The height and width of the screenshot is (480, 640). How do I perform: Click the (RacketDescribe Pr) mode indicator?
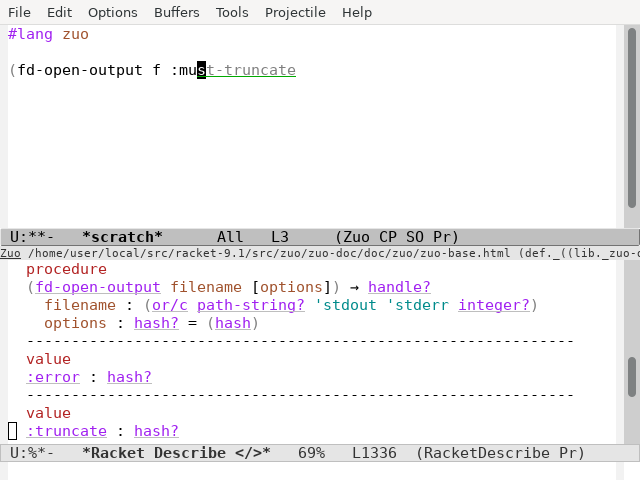(500, 453)
